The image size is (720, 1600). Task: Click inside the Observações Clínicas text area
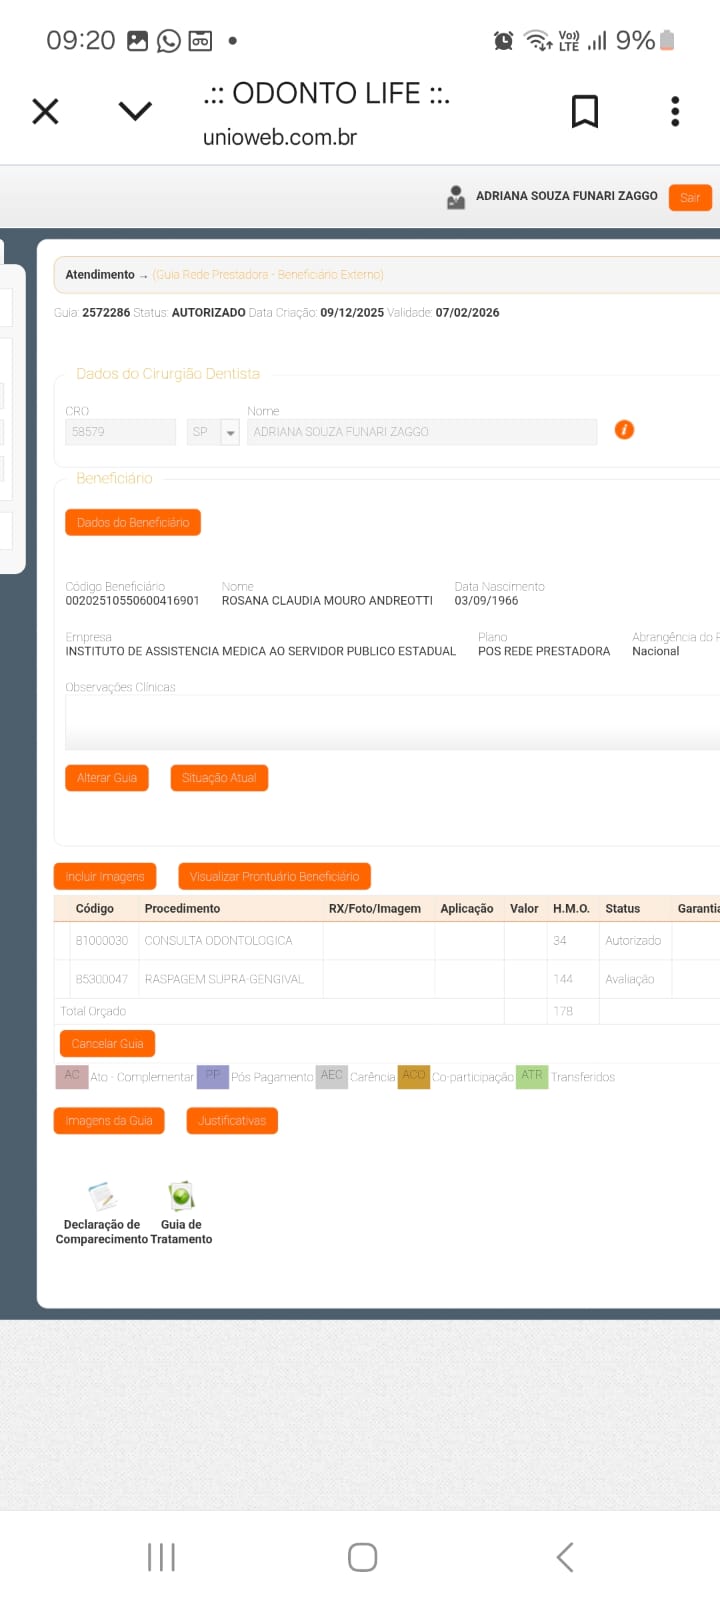coord(392,722)
